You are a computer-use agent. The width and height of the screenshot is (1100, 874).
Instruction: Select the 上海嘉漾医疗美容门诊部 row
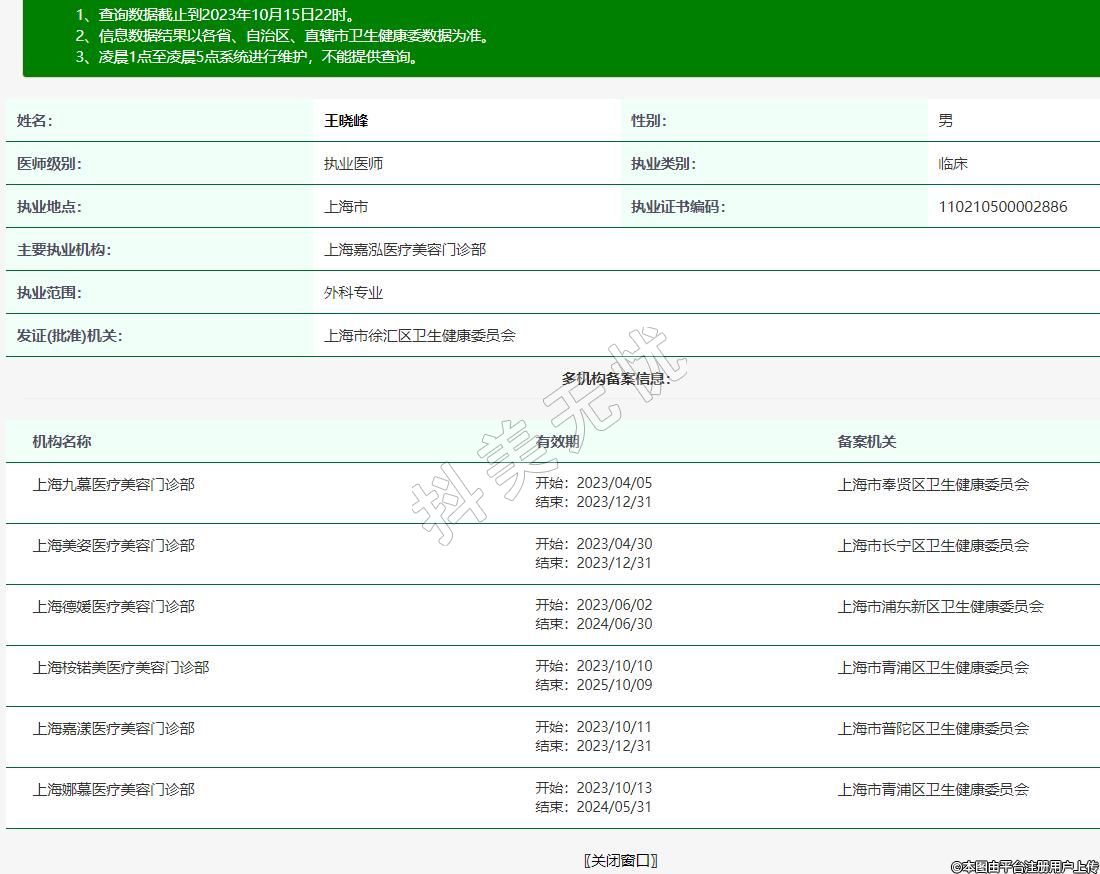113,729
